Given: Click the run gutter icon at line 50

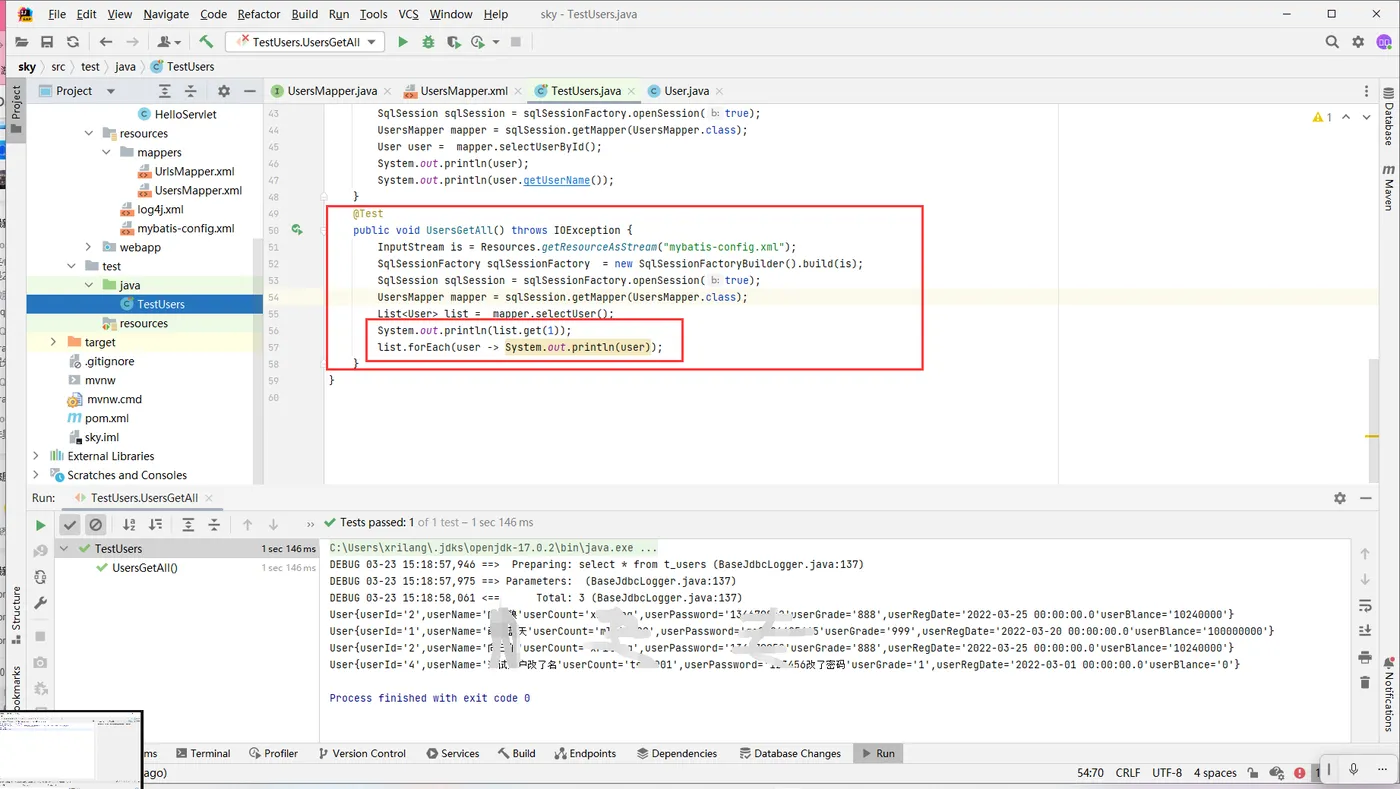Looking at the screenshot, I should click(x=297, y=230).
